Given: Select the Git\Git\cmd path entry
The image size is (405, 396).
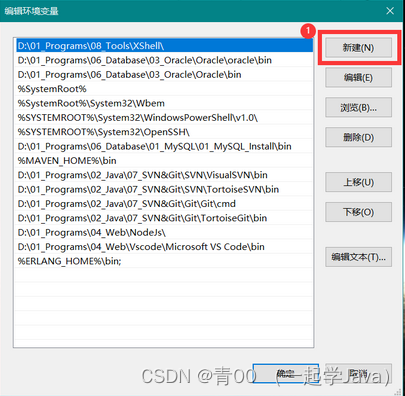Looking at the screenshot, I should coord(164,204).
